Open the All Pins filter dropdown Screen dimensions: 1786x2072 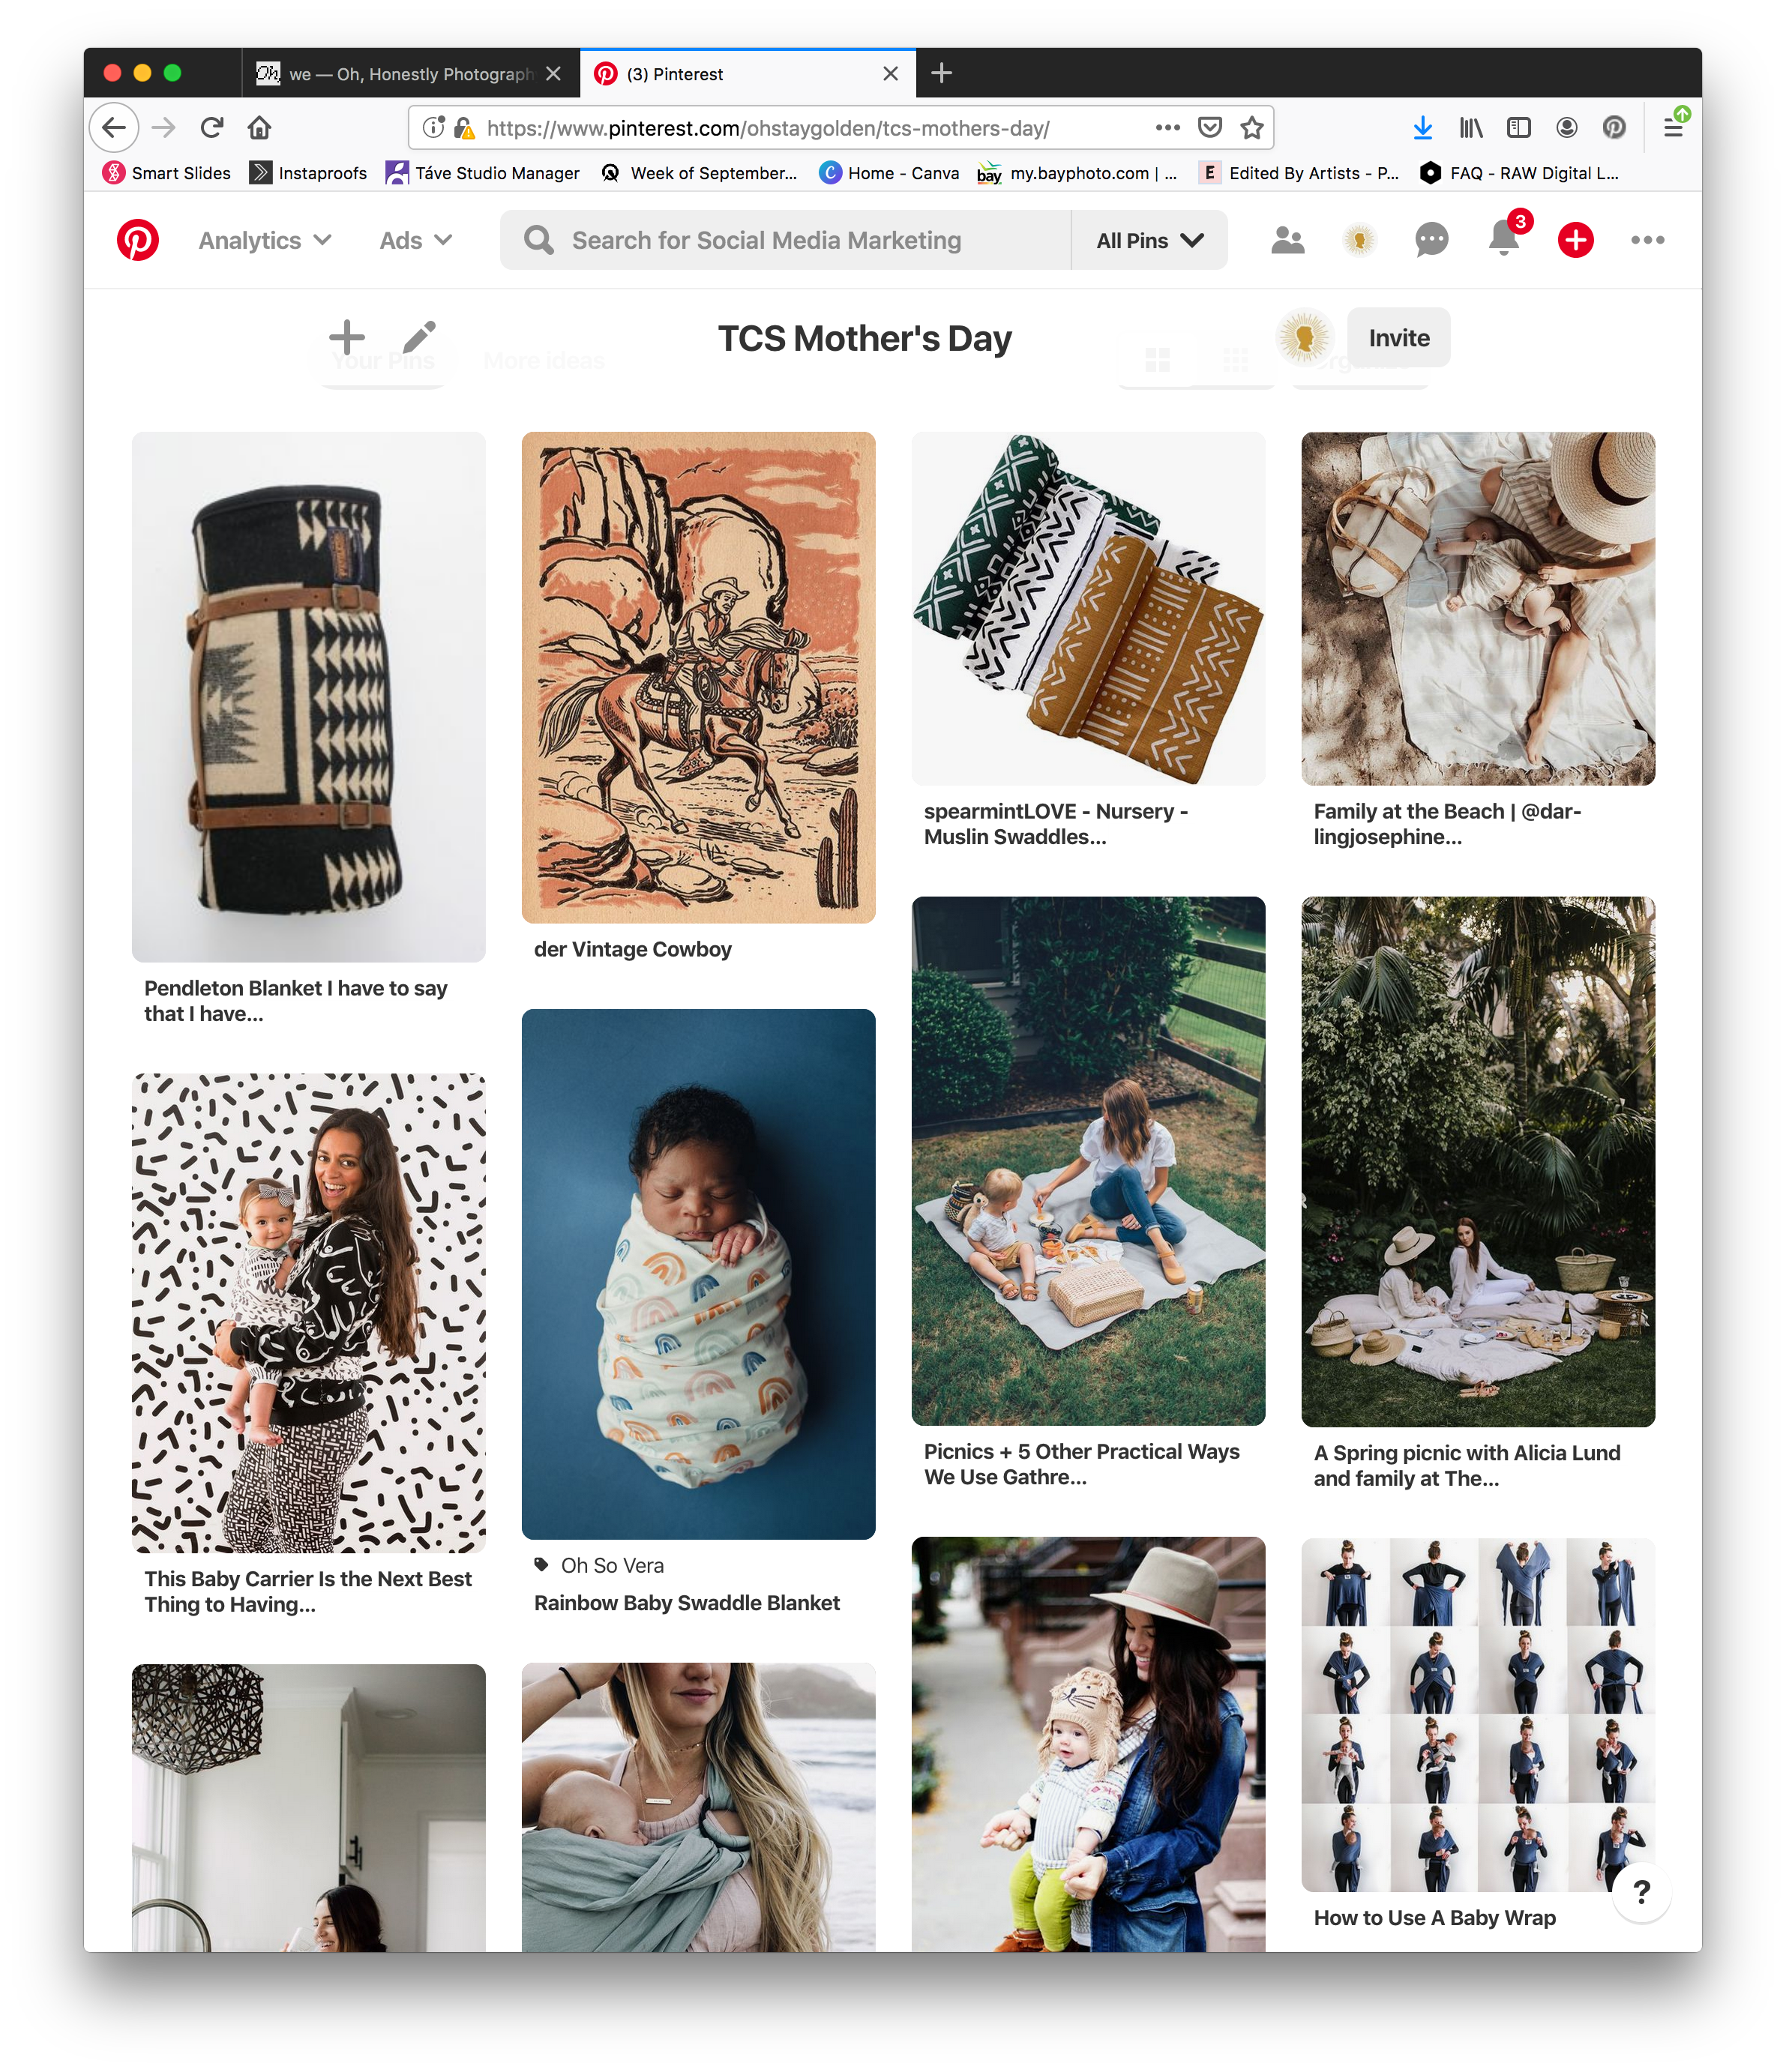click(1149, 241)
